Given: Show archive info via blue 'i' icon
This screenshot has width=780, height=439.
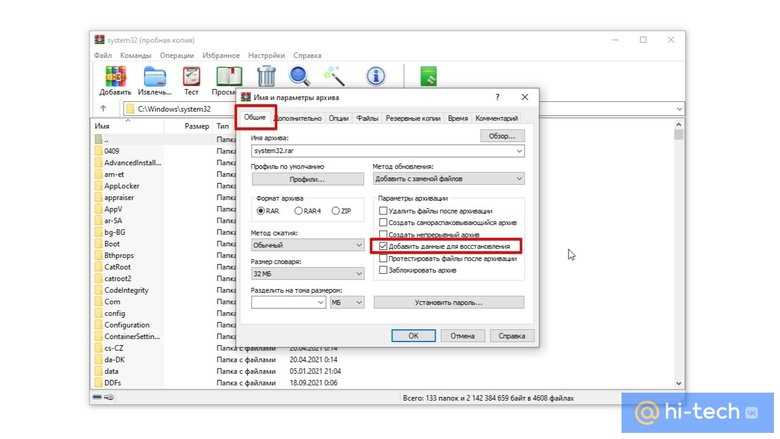Looking at the screenshot, I should [376, 76].
